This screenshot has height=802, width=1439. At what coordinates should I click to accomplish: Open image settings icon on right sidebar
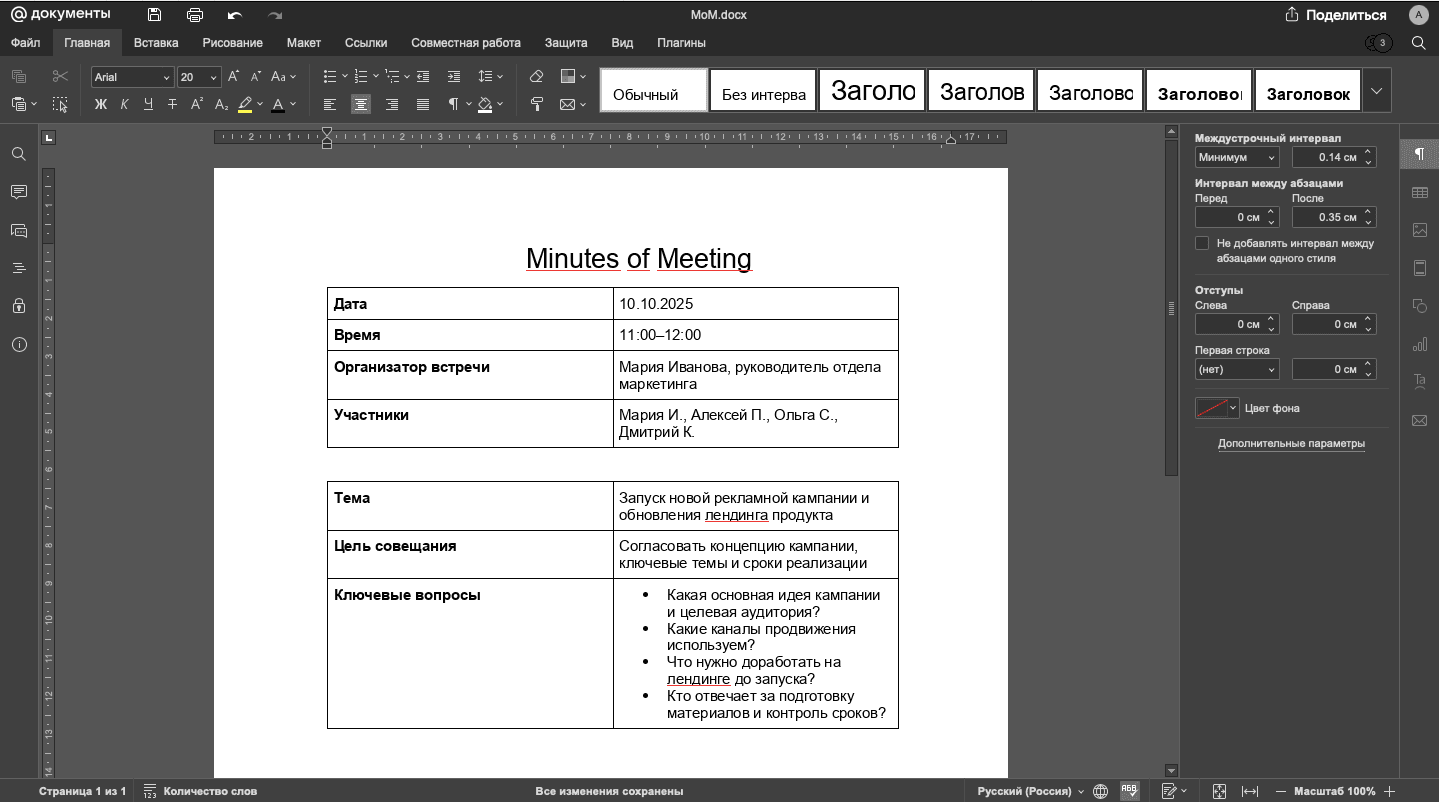coord(1419,229)
